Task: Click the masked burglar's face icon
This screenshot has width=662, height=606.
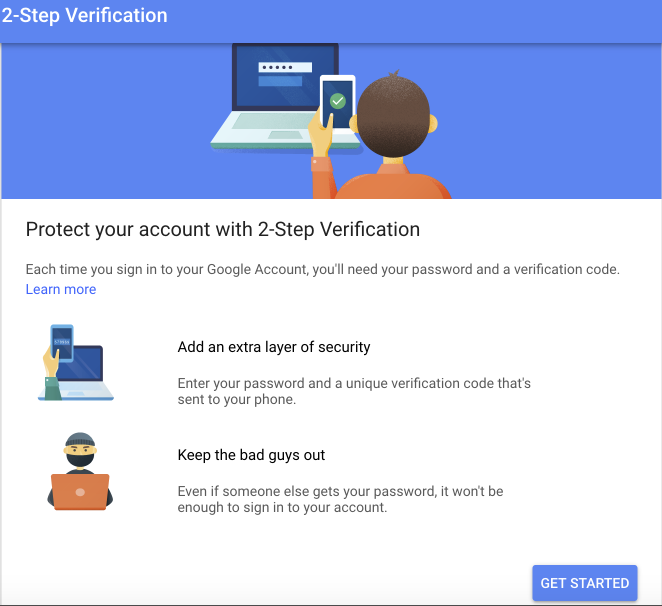Action: point(80,452)
